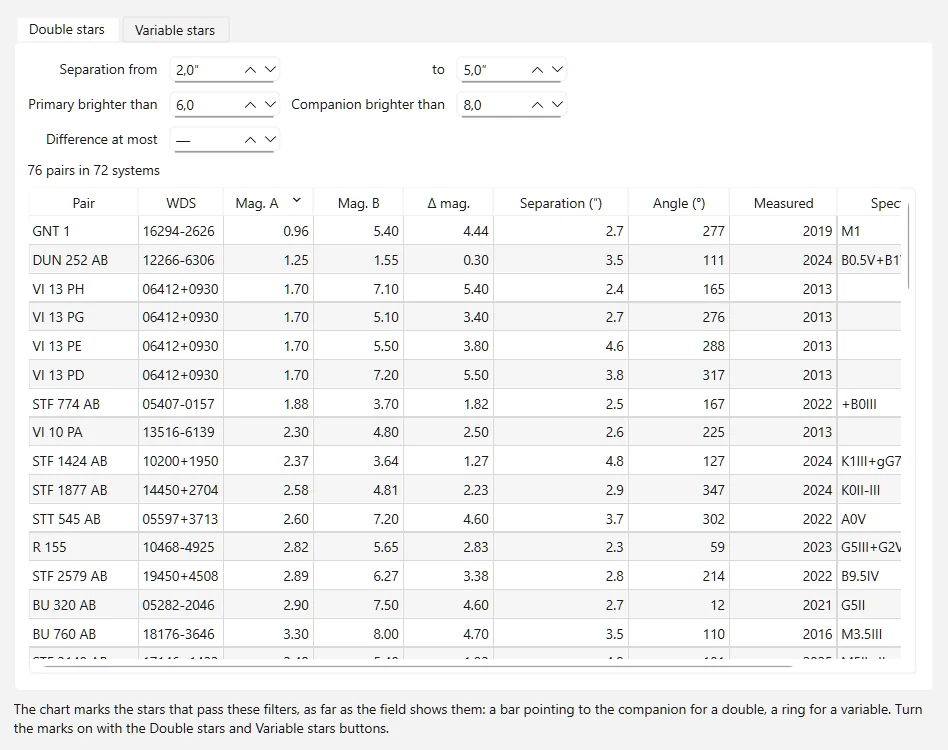Decrease the Difference at most value
The height and width of the screenshot is (750, 948).
click(270, 140)
